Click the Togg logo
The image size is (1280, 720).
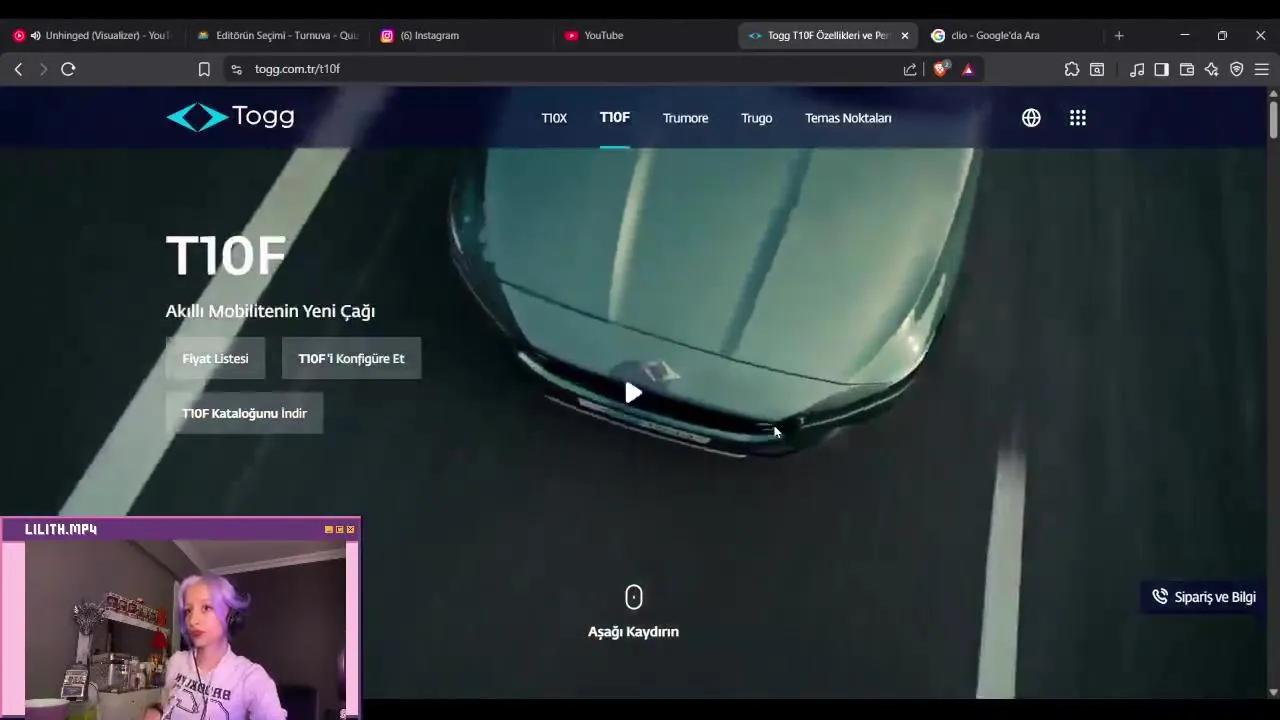pyautogui.click(x=230, y=117)
